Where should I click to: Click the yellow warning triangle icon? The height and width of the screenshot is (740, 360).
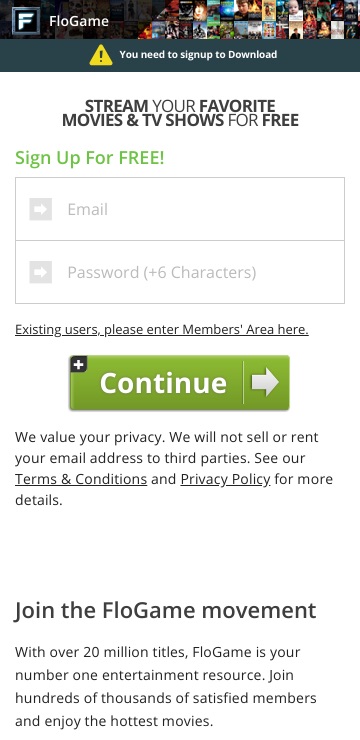[101, 55]
